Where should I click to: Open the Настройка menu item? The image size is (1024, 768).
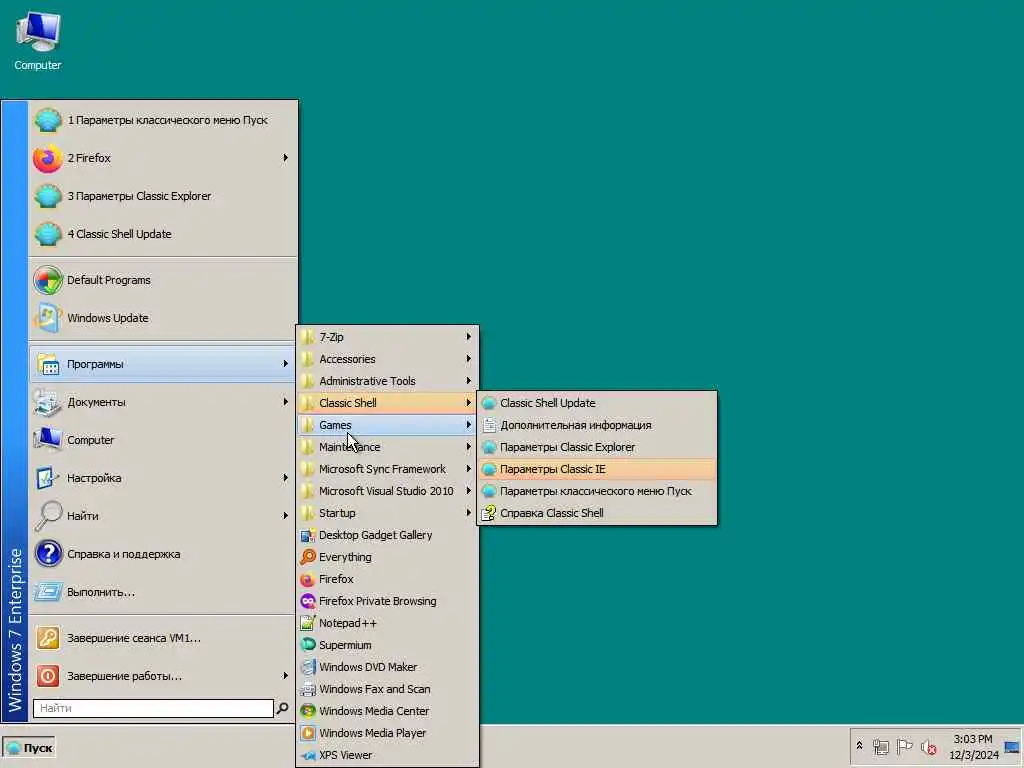[163, 478]
